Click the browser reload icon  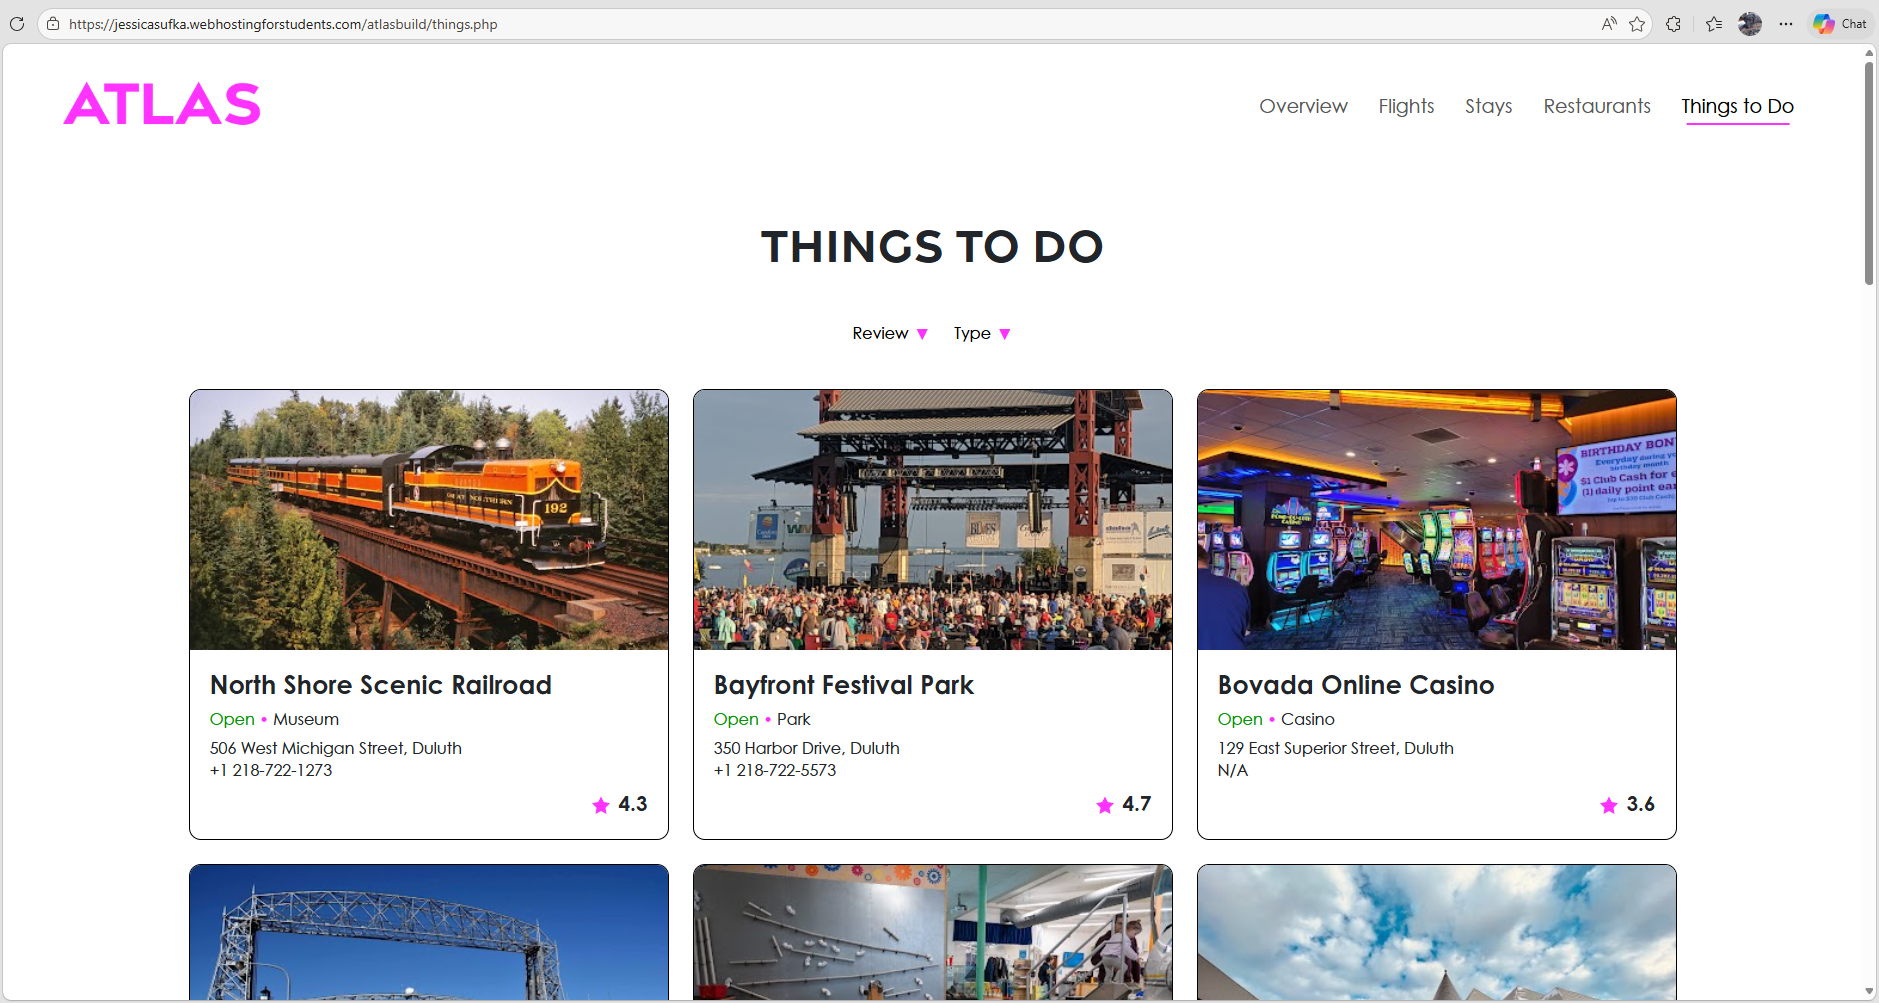(16, 24)
